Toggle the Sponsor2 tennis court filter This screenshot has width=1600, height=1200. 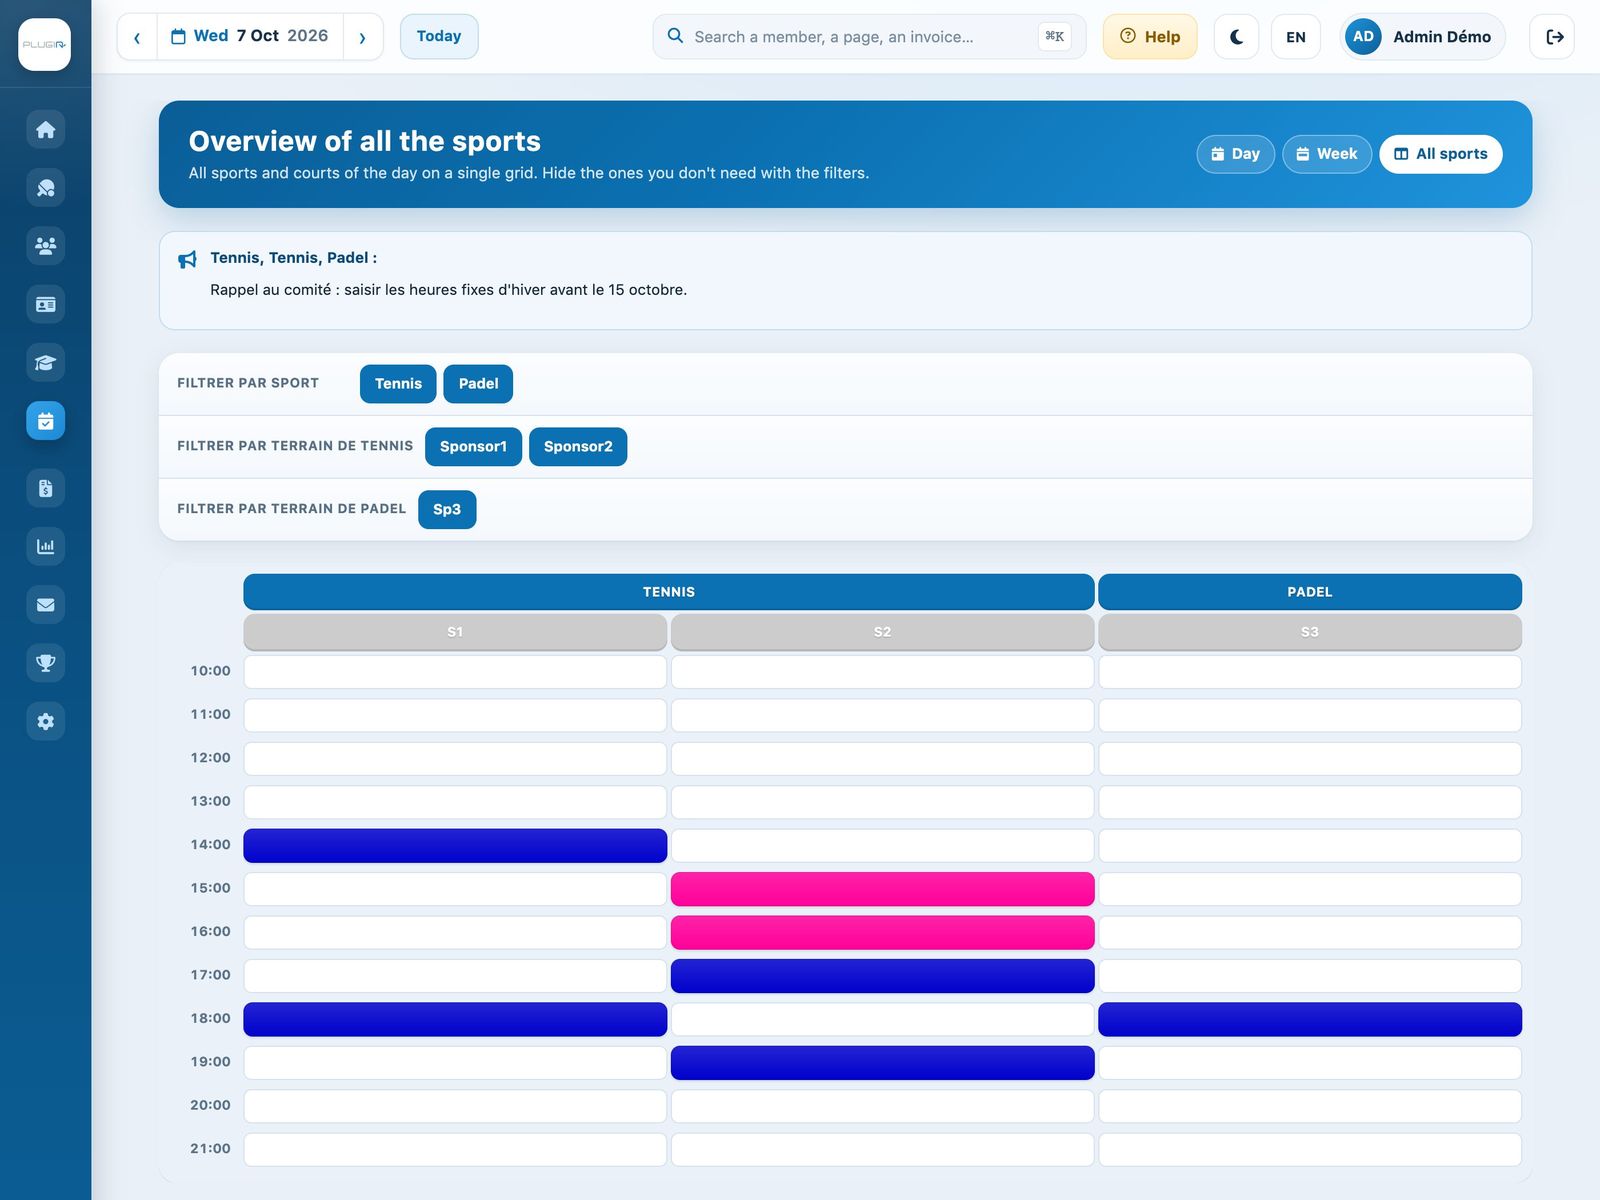(578, 447)
